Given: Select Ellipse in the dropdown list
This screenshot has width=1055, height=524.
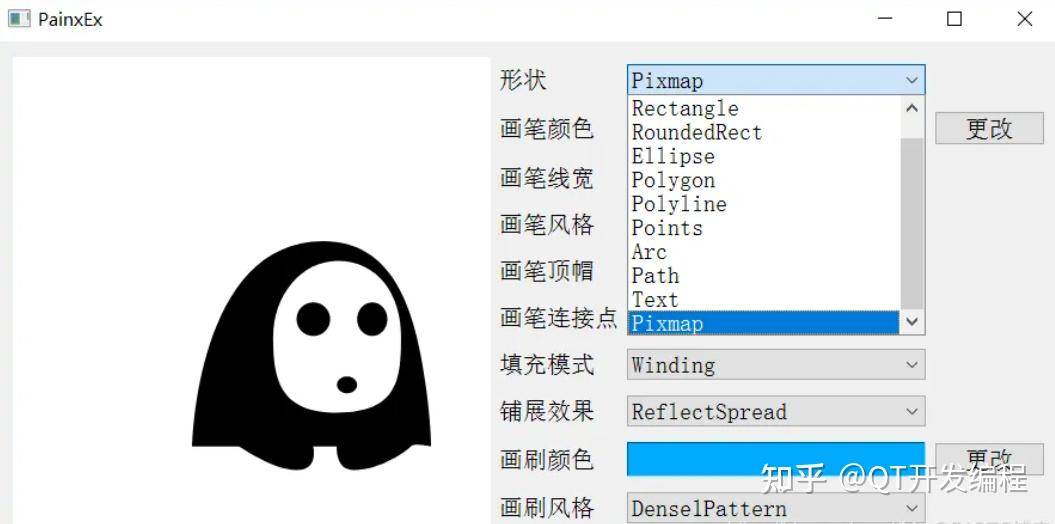Looking at the screenshot, I should [764, 156].
